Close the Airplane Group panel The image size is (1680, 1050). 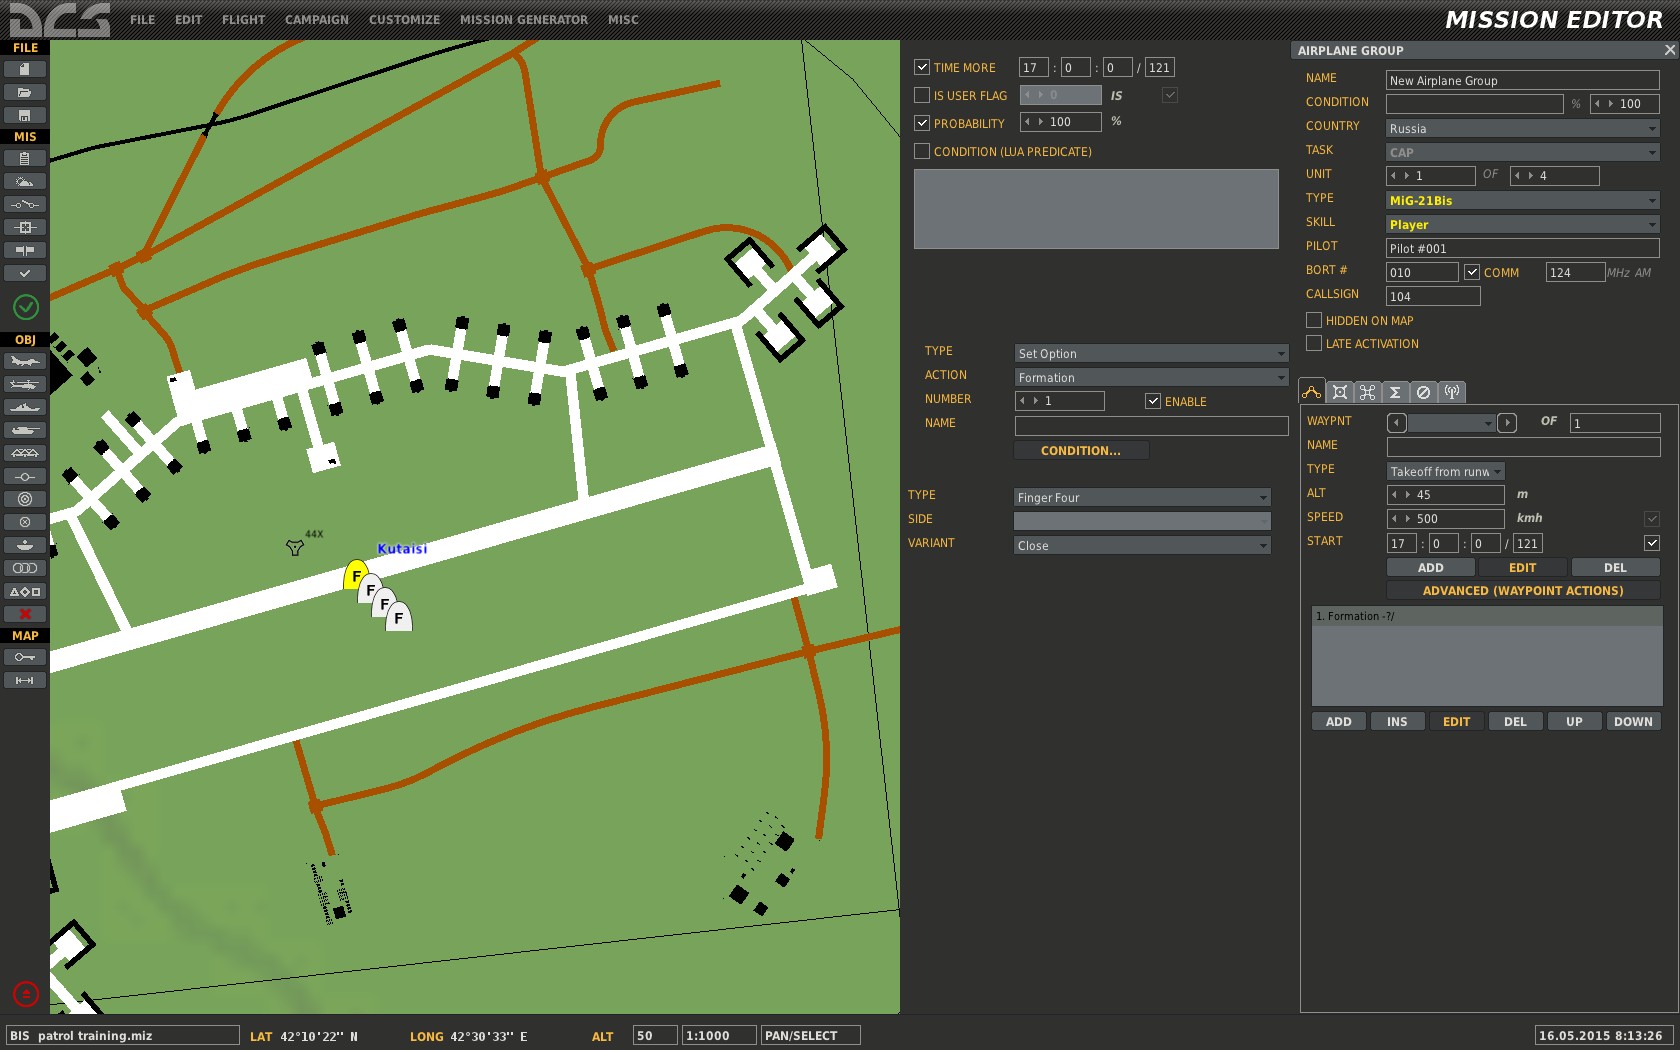coord(1669,50)
